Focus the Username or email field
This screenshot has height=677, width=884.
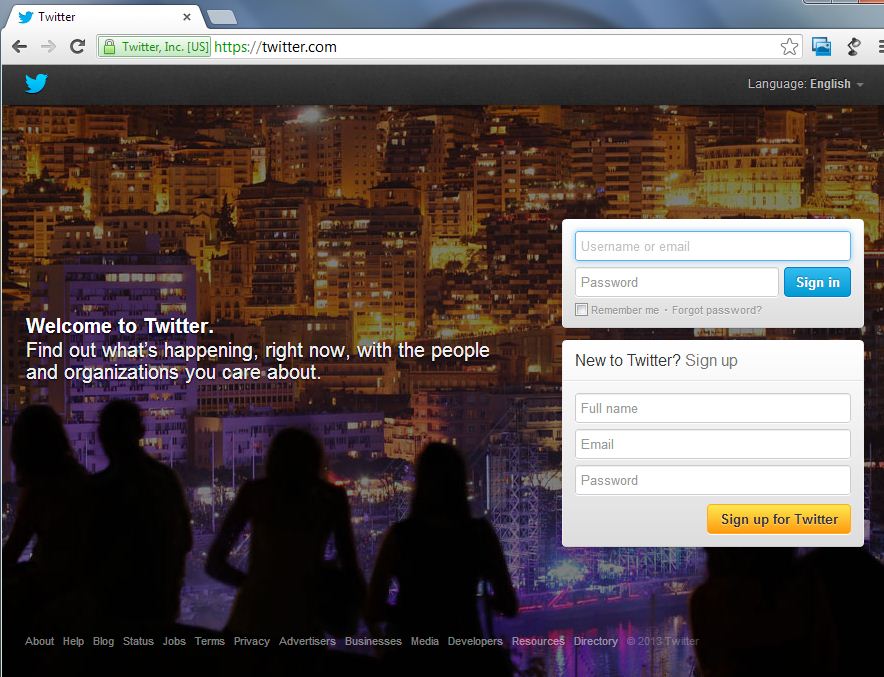tap(712, 246)
